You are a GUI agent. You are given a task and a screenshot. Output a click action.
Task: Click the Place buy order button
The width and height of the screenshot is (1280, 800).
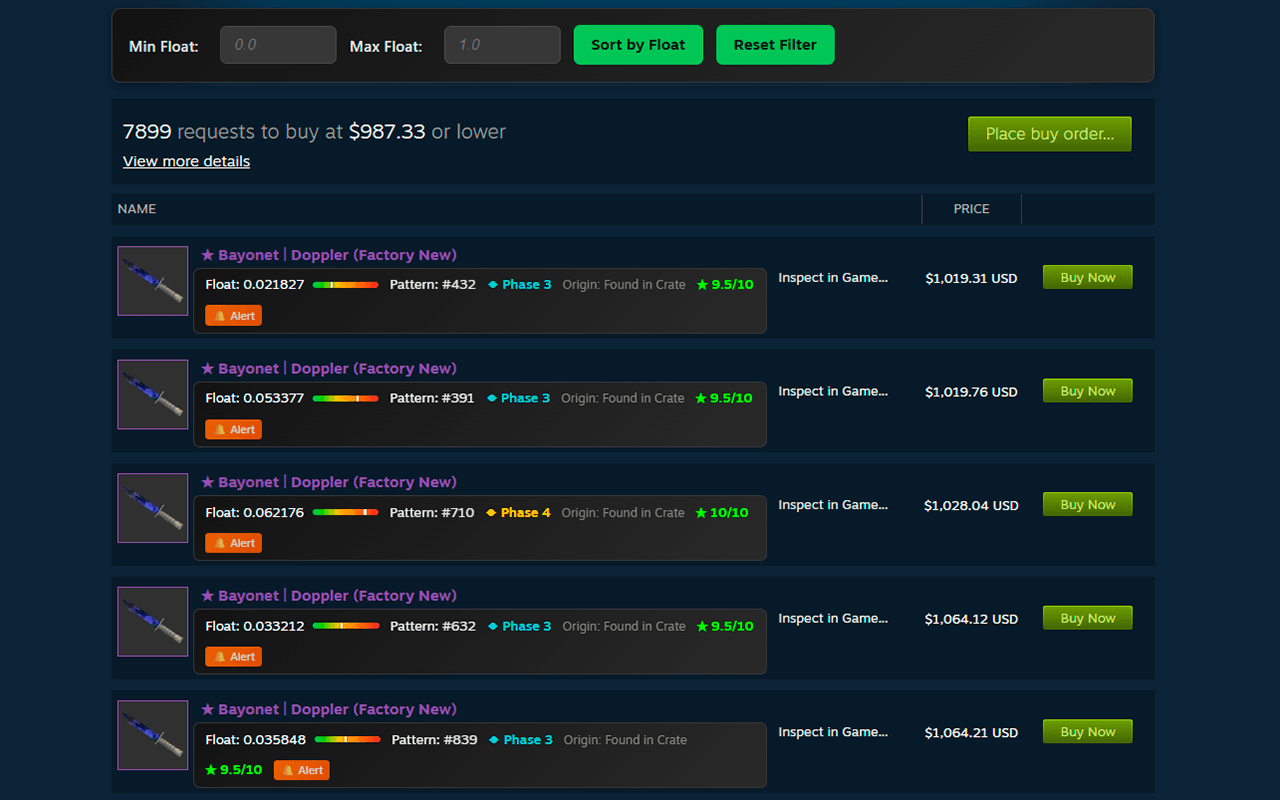pos(1049,133)
